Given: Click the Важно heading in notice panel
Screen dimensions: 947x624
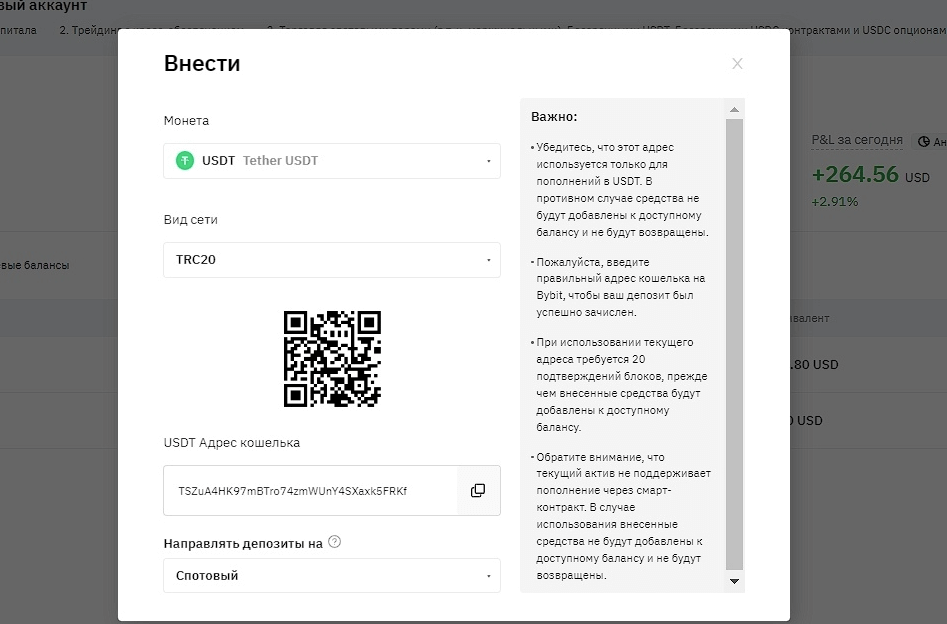Looking at the screenshot, I should [554, 117].
